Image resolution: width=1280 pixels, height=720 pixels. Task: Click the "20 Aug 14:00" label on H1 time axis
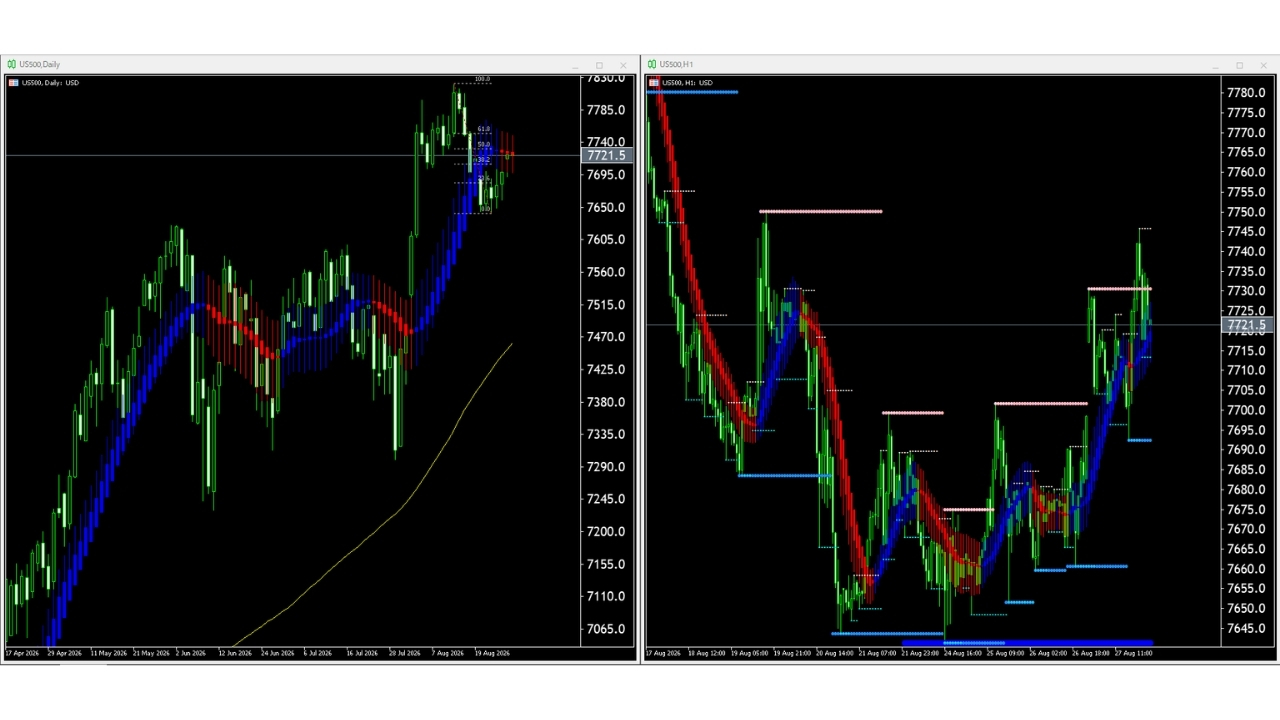click(835, 653)
